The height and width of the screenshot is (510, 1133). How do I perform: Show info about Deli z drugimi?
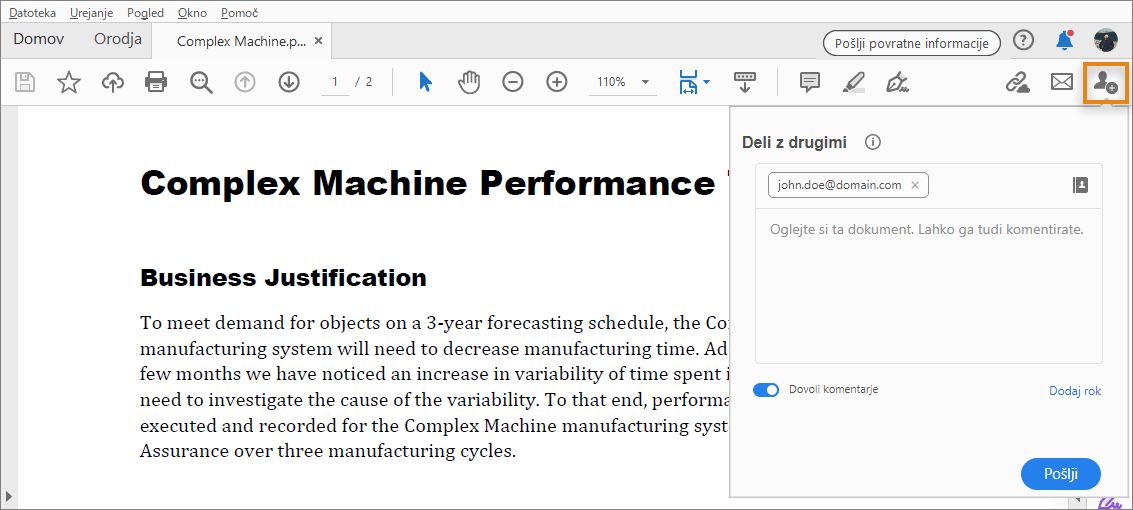[873, 142]
